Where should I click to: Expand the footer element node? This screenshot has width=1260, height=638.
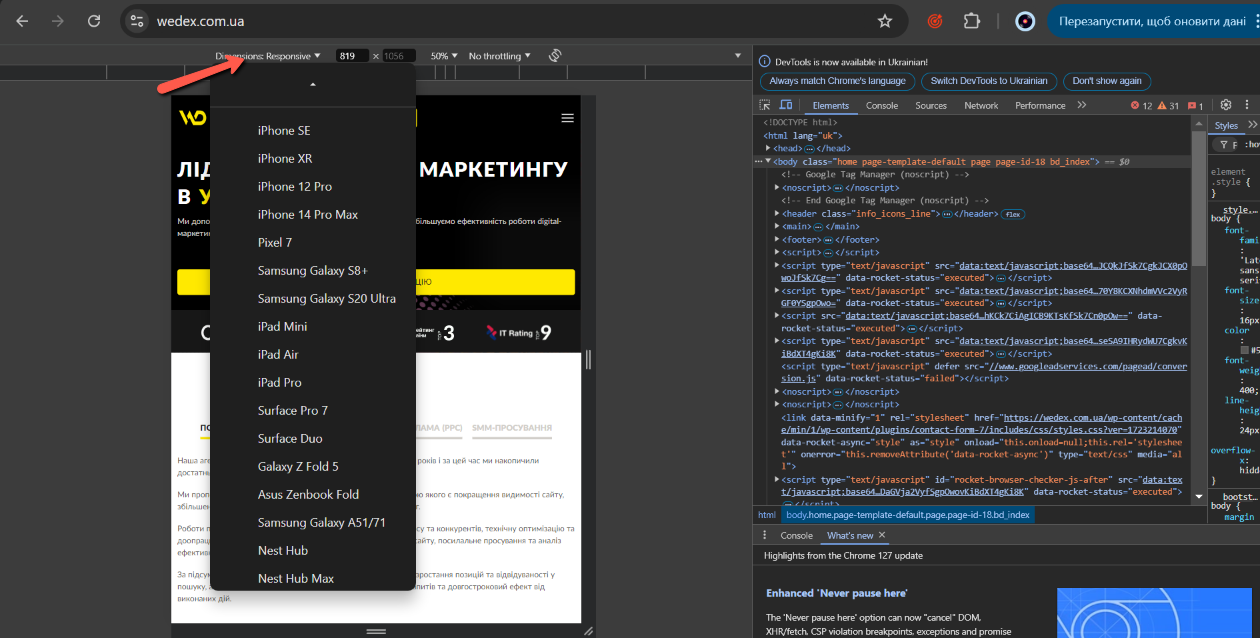[x=778, y=240]
